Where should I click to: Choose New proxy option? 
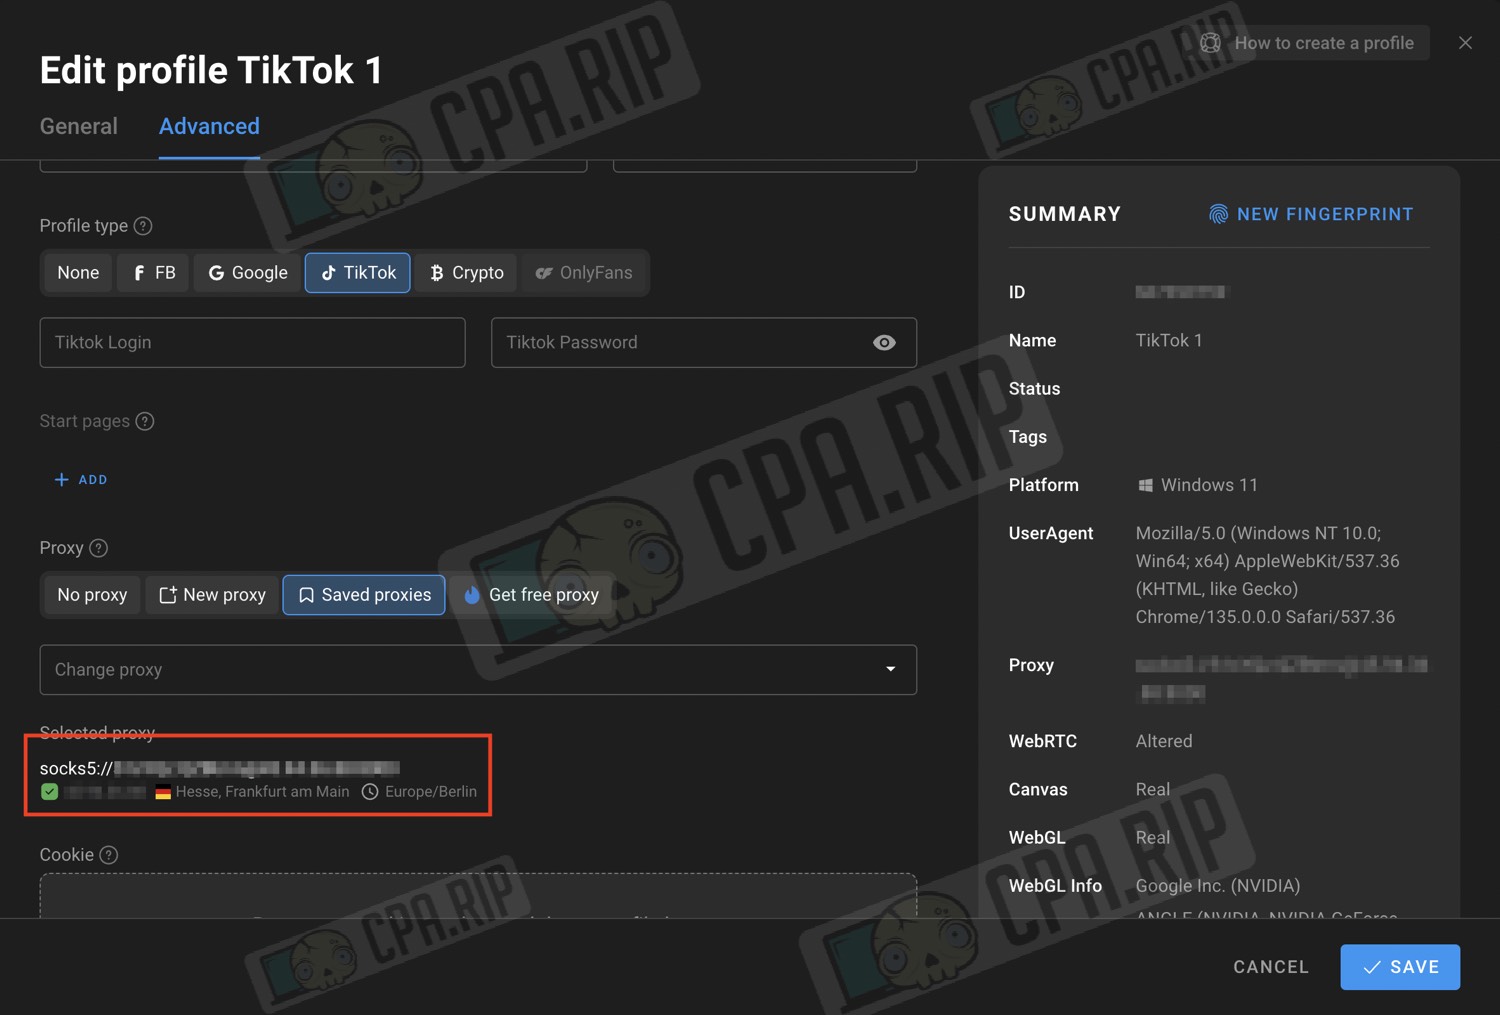pyautogui.click(x=212, y=595)
